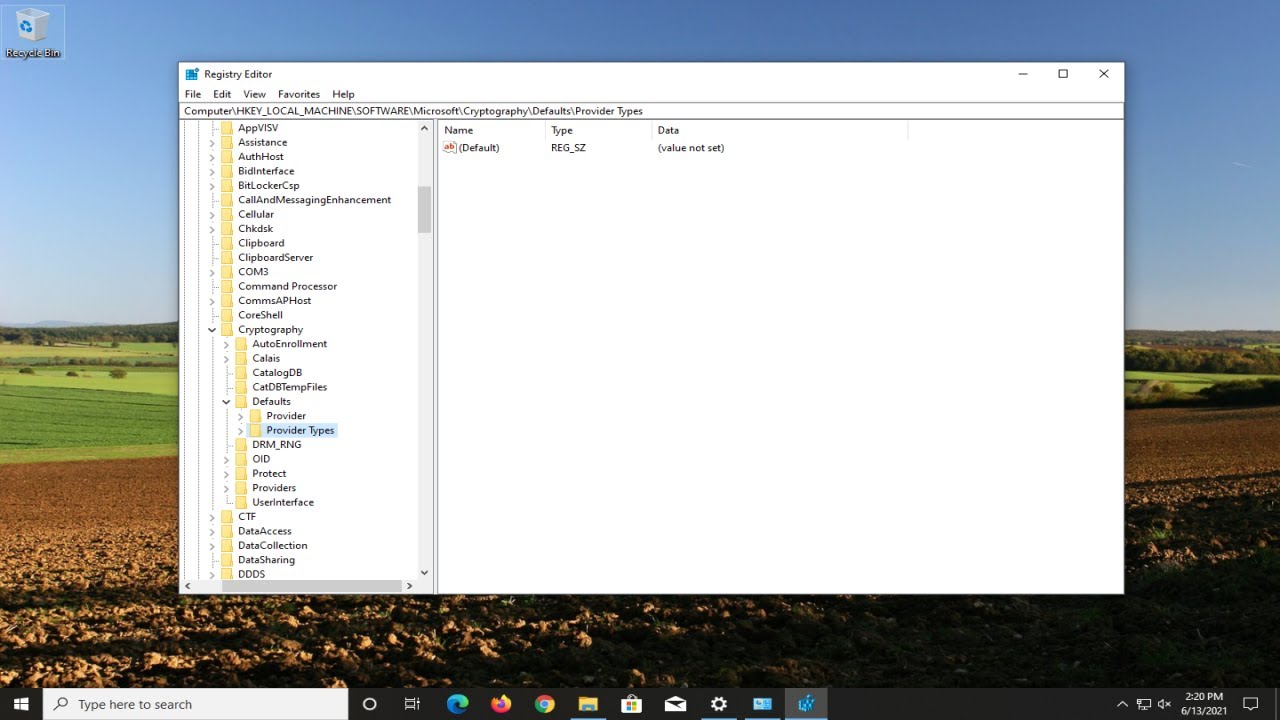
Task: Select the OID key folder icon
Action: click(241, 459)
